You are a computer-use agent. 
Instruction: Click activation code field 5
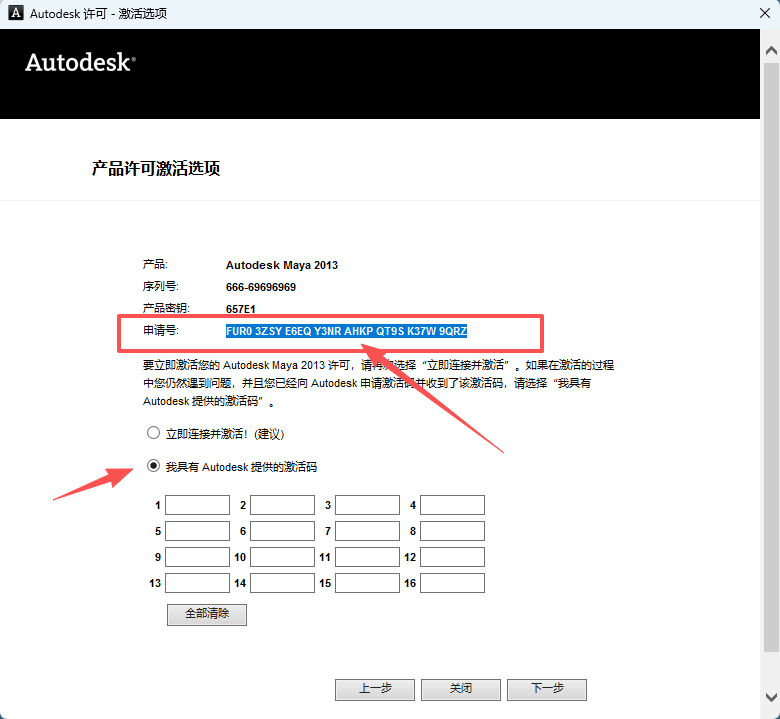(x=197, y=531)
